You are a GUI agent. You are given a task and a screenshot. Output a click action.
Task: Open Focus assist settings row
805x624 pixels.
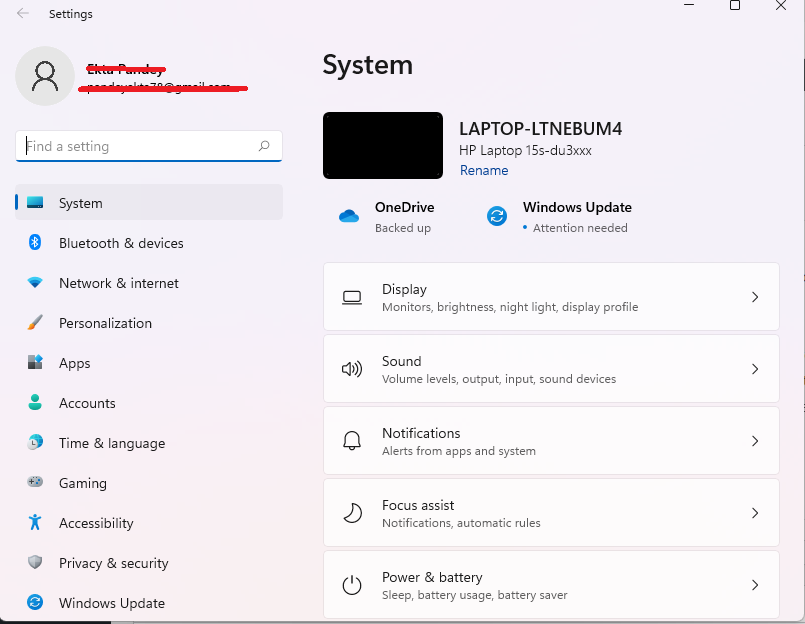[x=550, y=513]
